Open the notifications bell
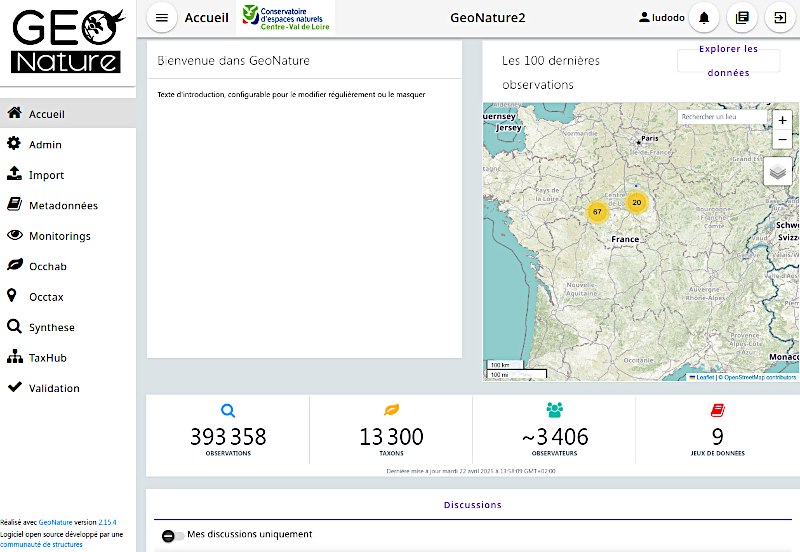This screenshot has width=800, height=552. point(704,18)
